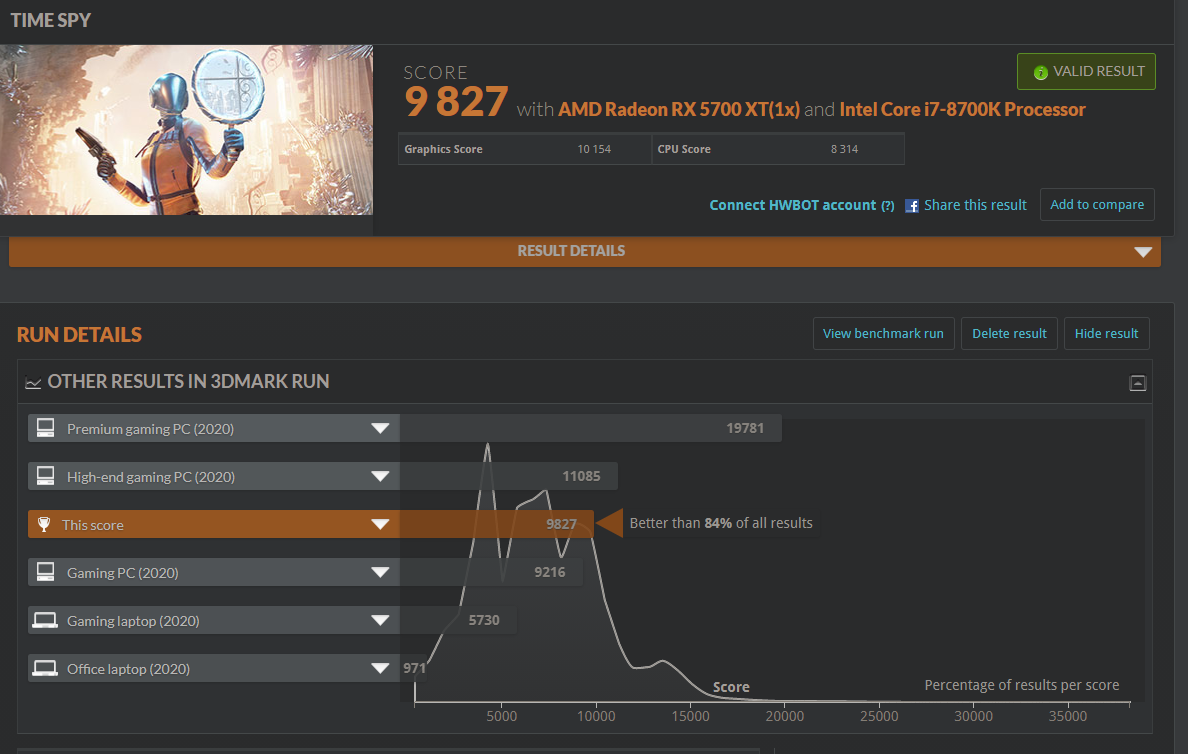Viewport: 1188px width, 754px height.
Task: Open Intel Core i7-8700K Processor link
Action: 962,109
